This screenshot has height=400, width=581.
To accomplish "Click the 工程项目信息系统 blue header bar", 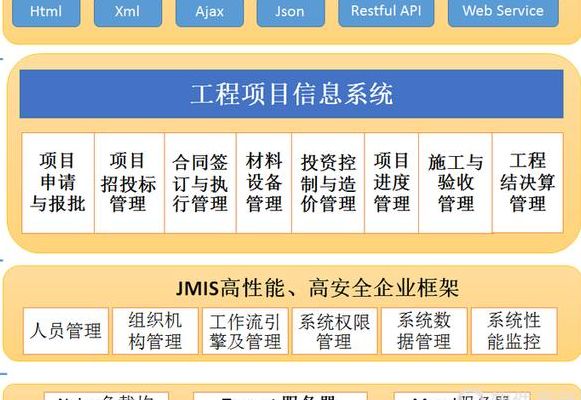I will pos(292,94).
